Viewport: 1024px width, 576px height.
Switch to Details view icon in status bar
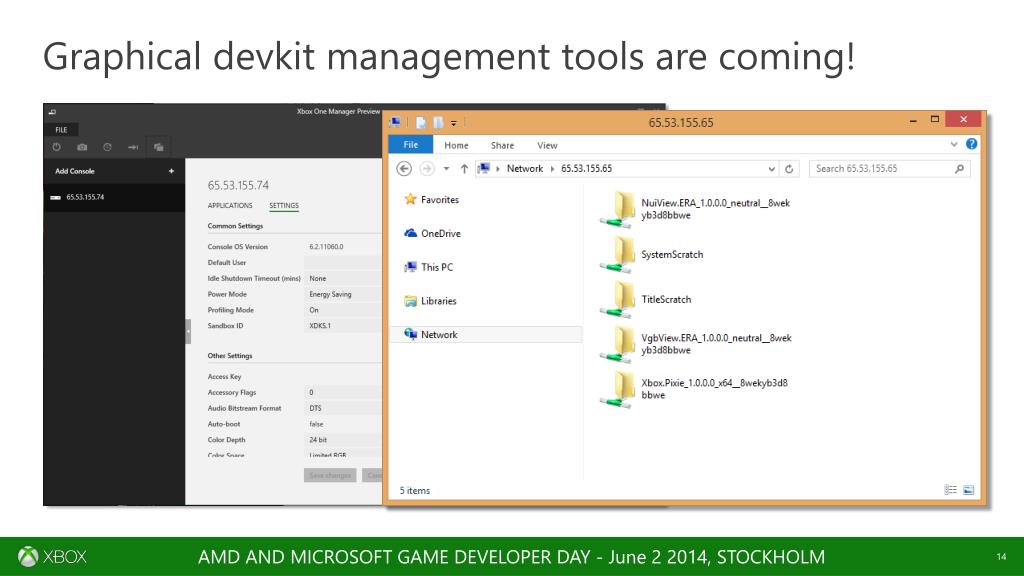(951, 490)
